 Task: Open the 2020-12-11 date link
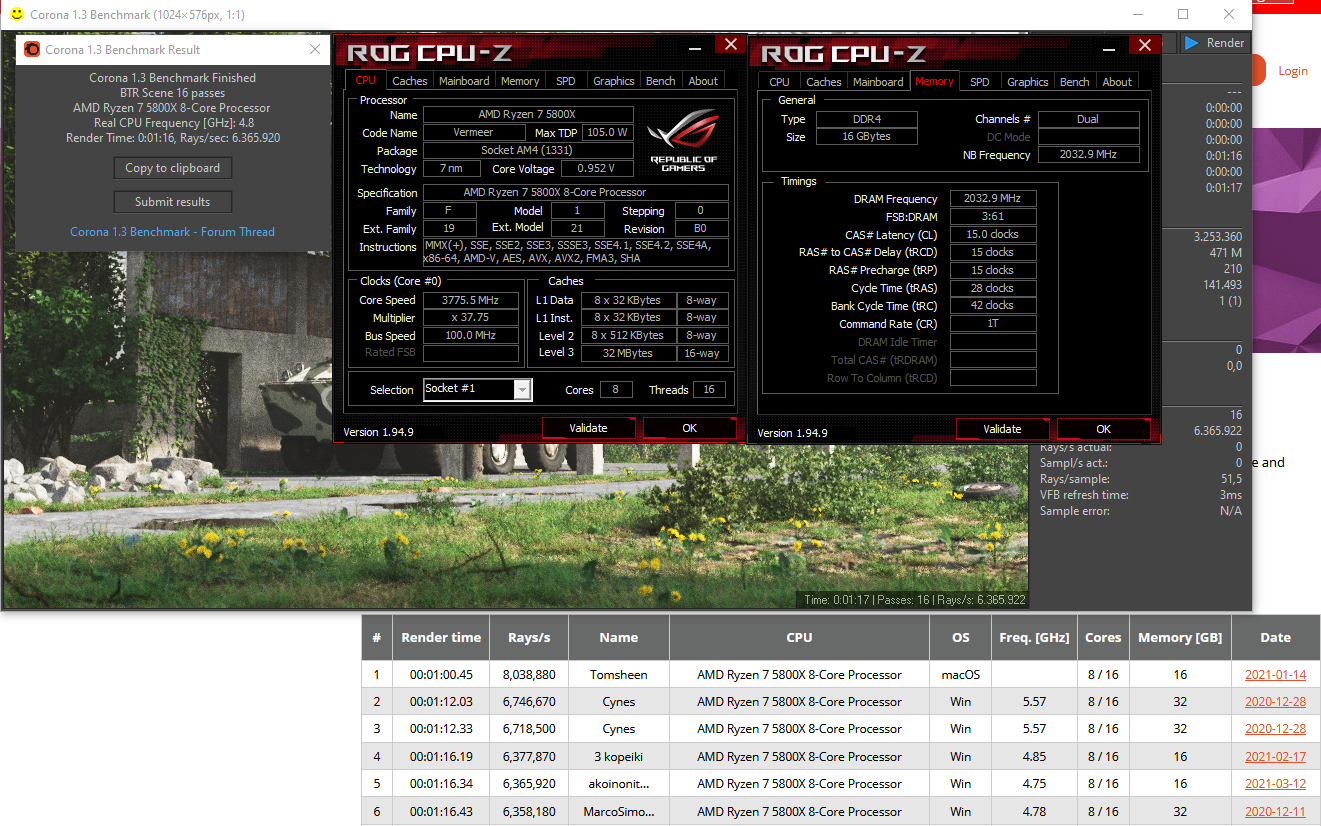coord(1275,811)
